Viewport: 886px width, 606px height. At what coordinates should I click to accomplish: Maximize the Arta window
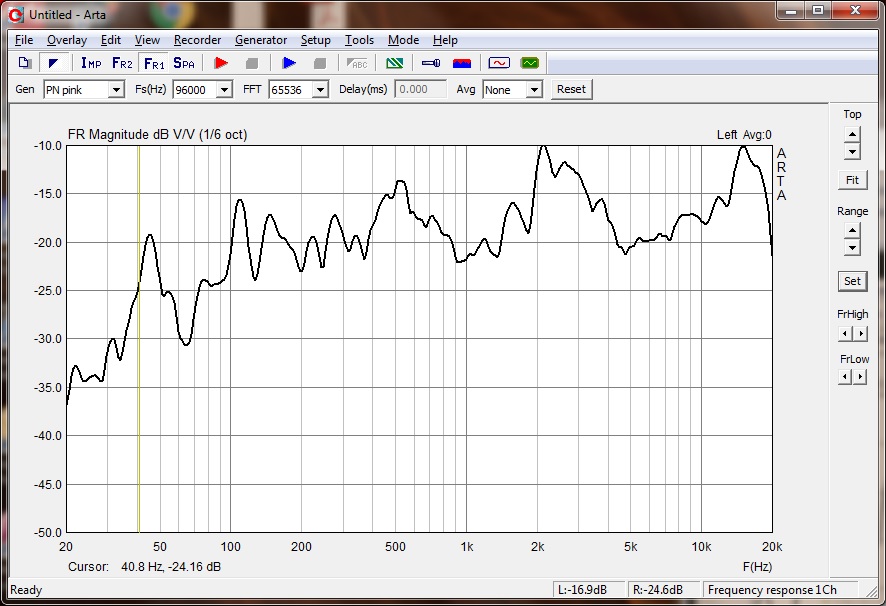[x=818, y=11]
